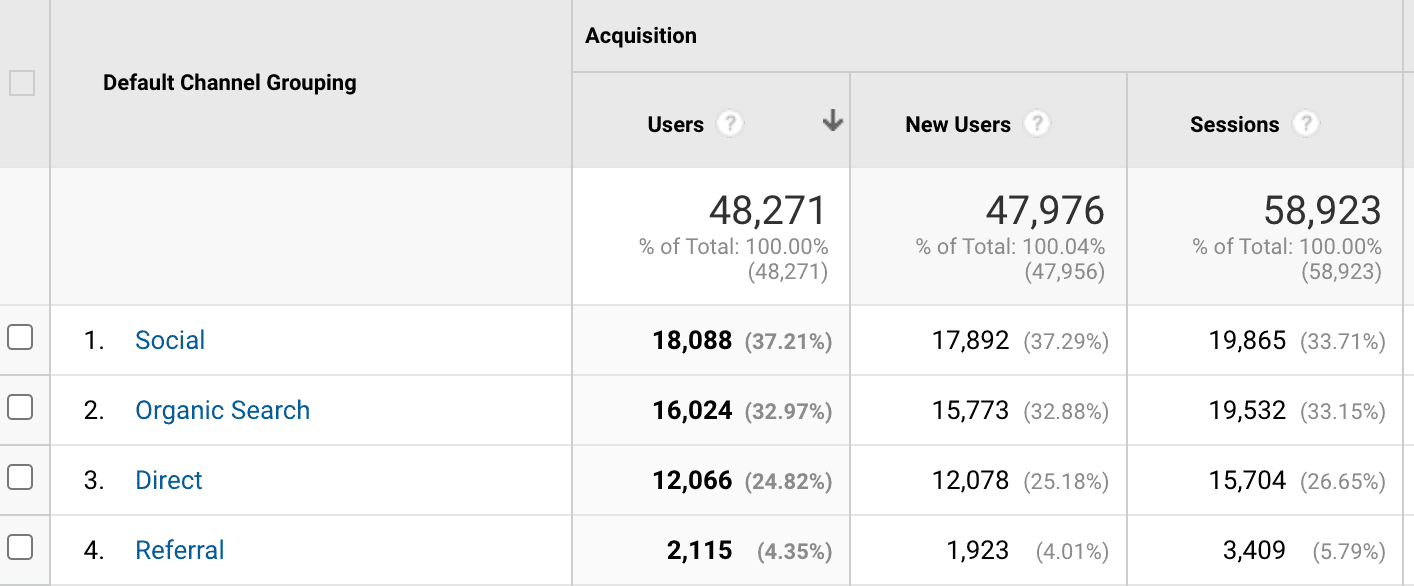Enable the Referral row checkbox
Image resolution: width=1414 pixels, height=586 pixels.
[20, 547]
